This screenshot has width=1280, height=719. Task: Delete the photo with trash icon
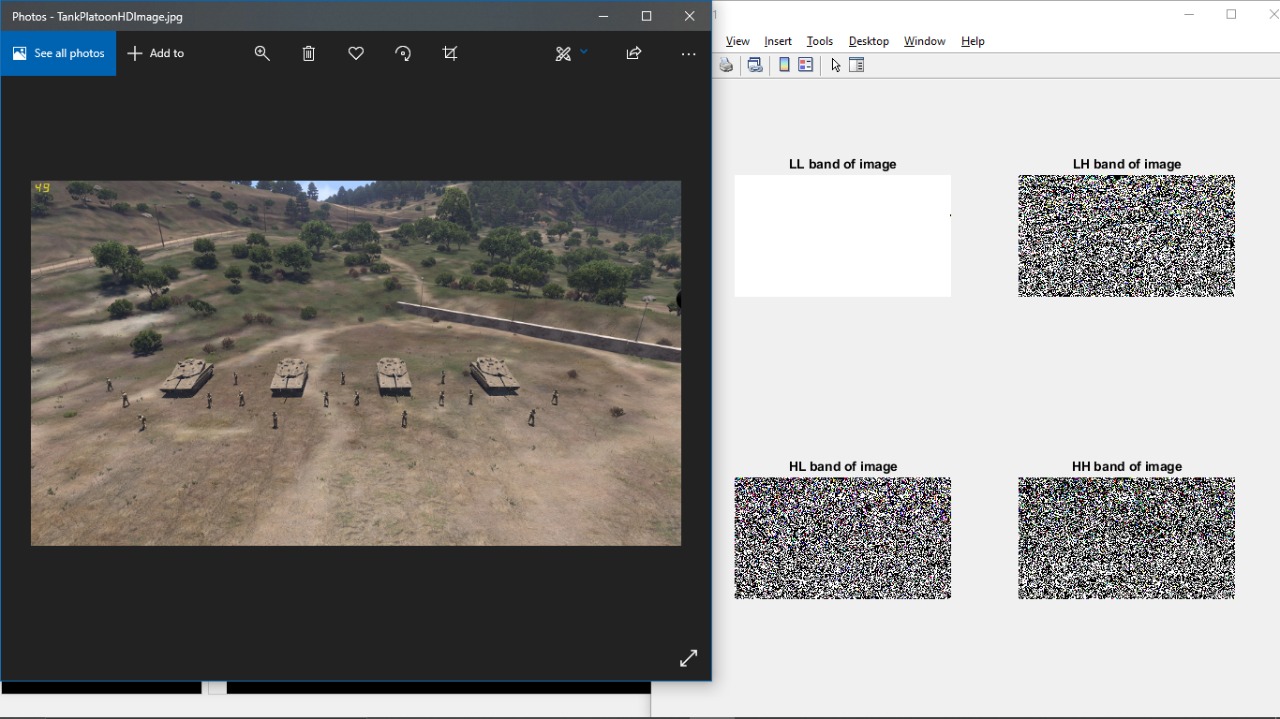pyautogui.click(x=309, y=54)
